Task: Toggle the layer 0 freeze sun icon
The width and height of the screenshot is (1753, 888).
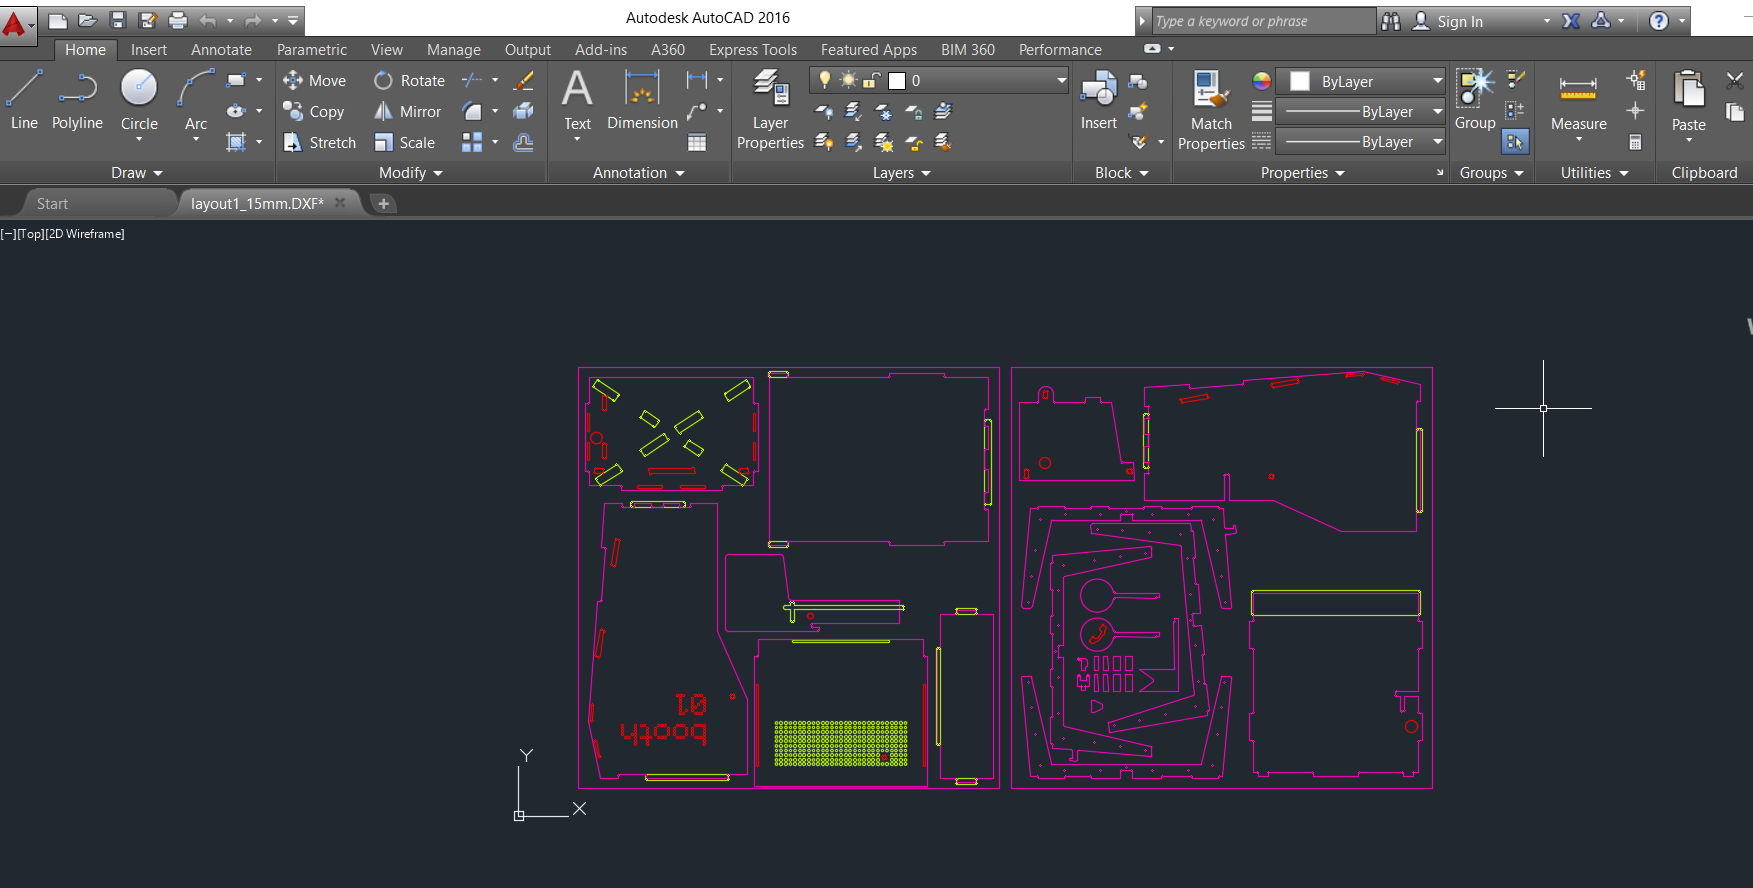Action: [x=848, y=80]
